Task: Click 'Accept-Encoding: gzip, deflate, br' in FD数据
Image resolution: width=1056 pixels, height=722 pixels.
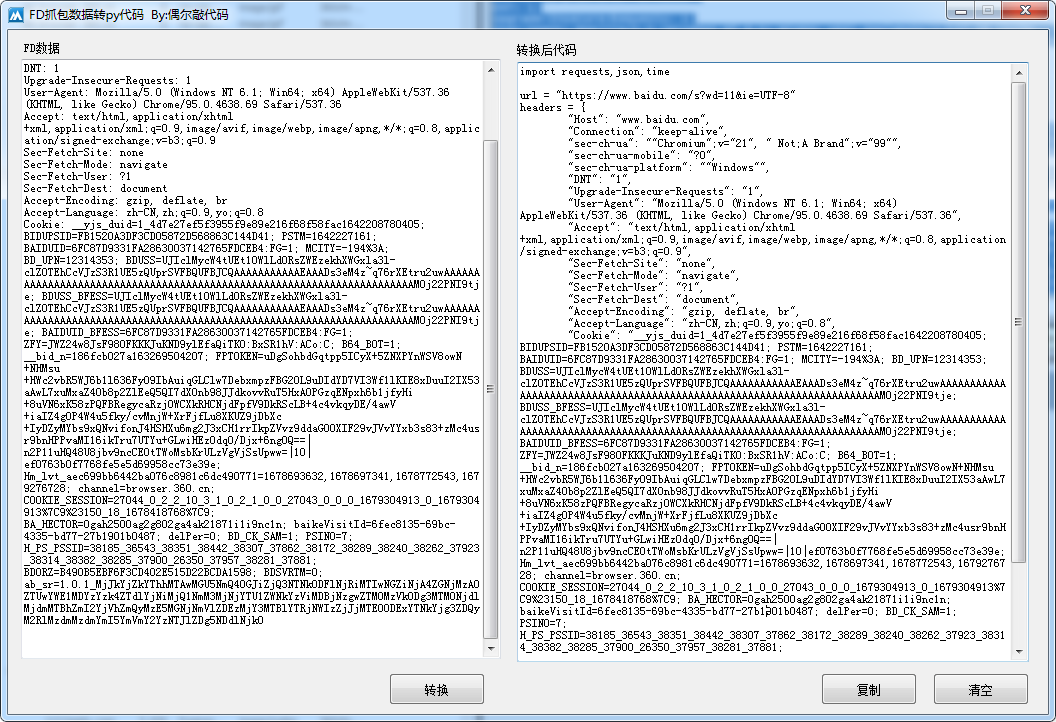Action: tap(125, 201)
